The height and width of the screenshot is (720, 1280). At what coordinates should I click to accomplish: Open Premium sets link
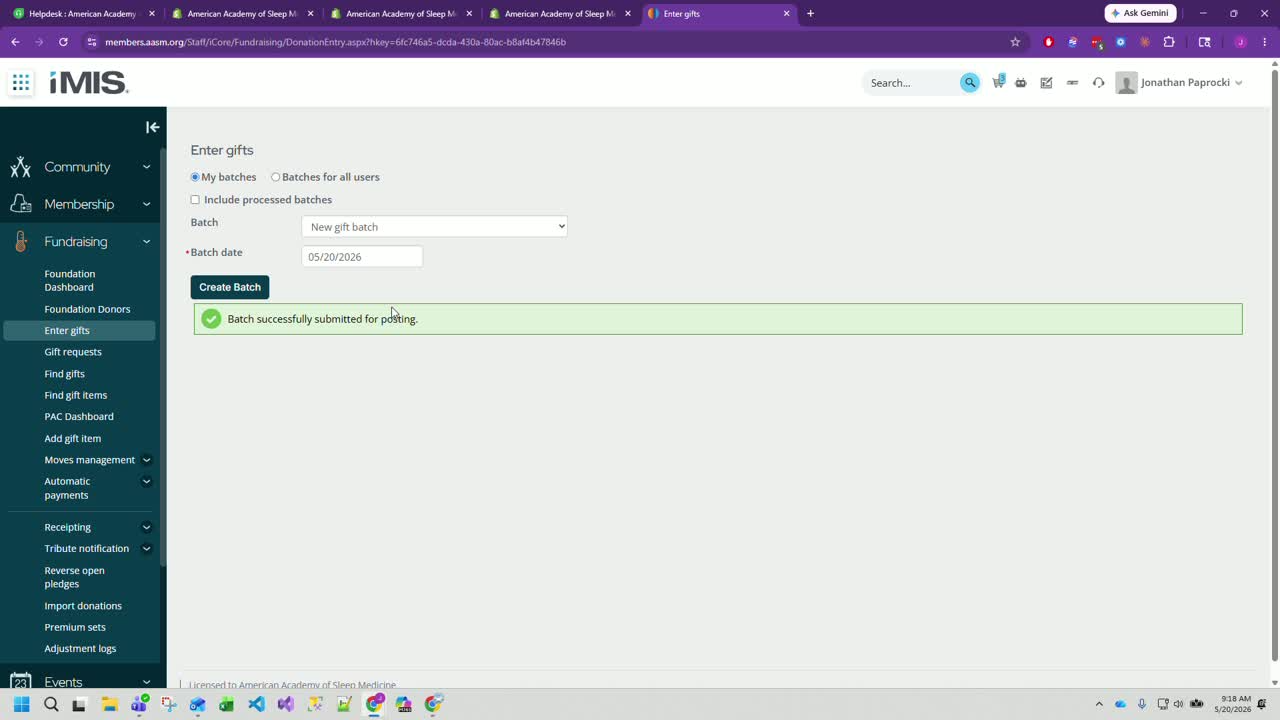[75, 628]
